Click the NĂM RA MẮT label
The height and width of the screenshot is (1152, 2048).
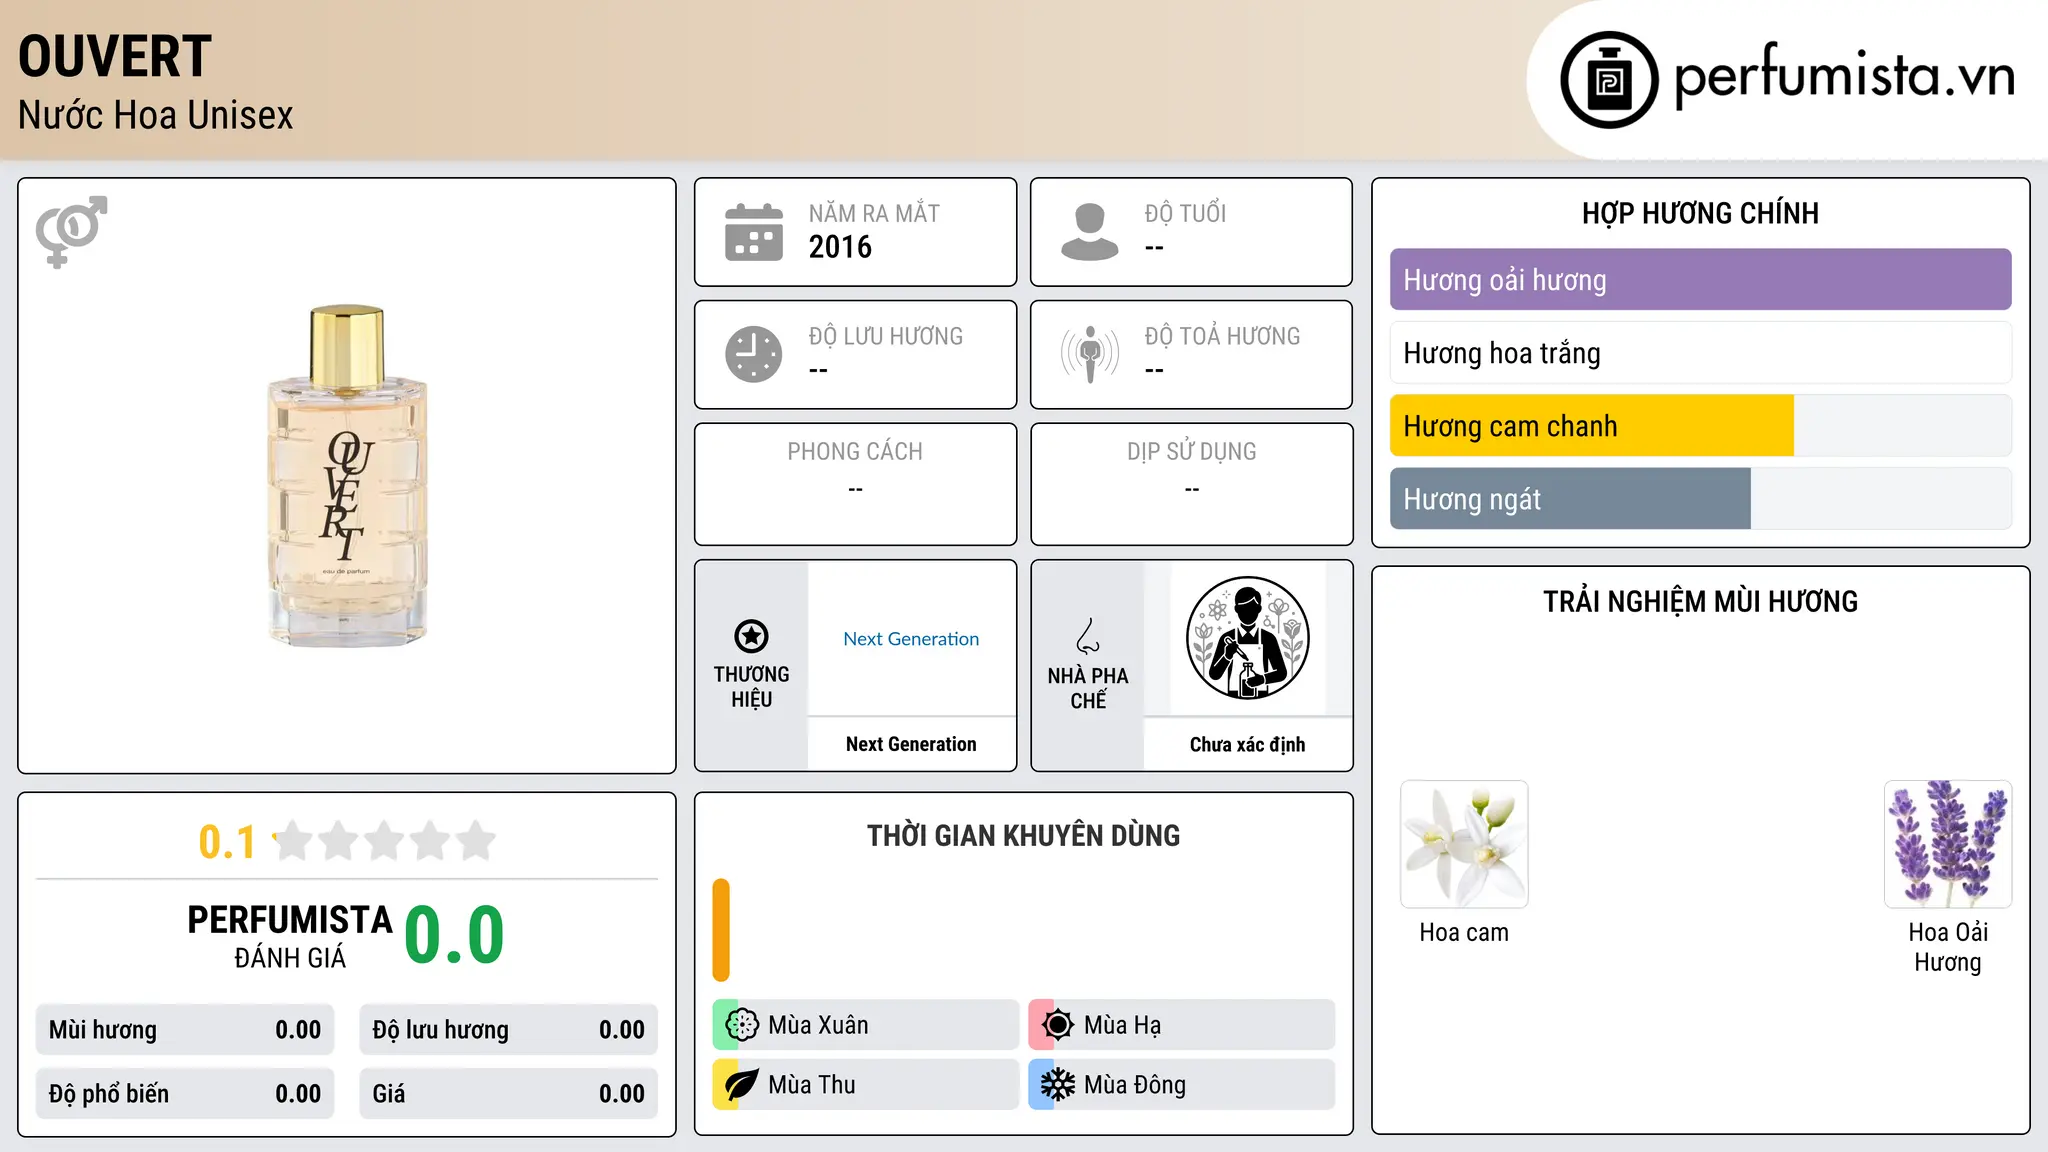[874, 213]
